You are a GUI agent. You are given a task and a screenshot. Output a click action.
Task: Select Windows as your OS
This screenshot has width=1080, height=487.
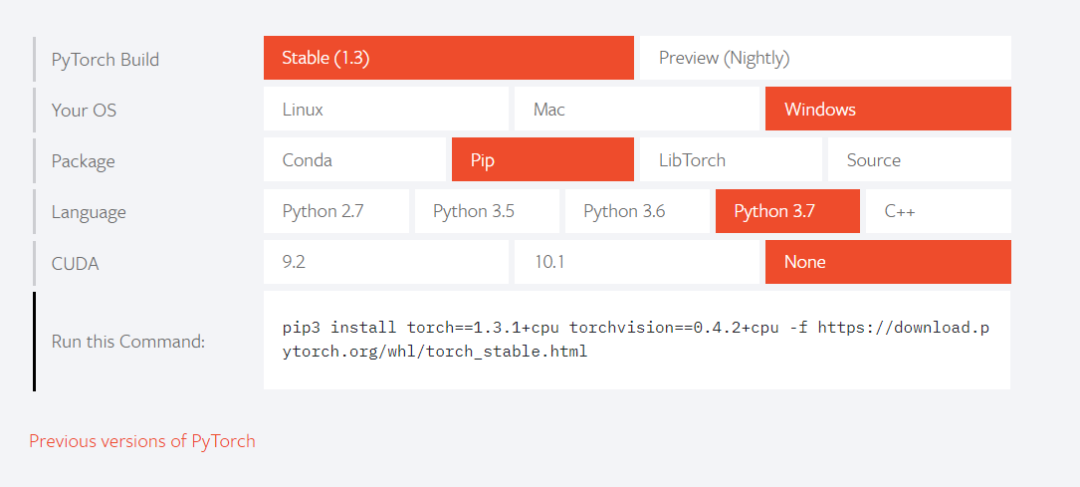click(x=888, y=109)
